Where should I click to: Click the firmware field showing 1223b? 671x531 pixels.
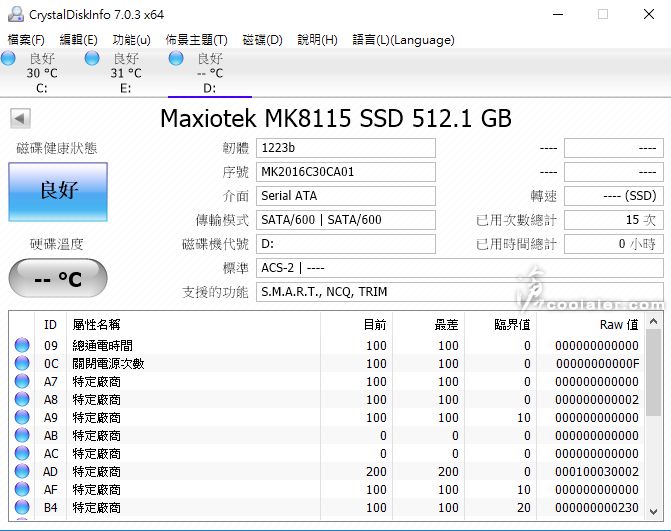point(346,148)
